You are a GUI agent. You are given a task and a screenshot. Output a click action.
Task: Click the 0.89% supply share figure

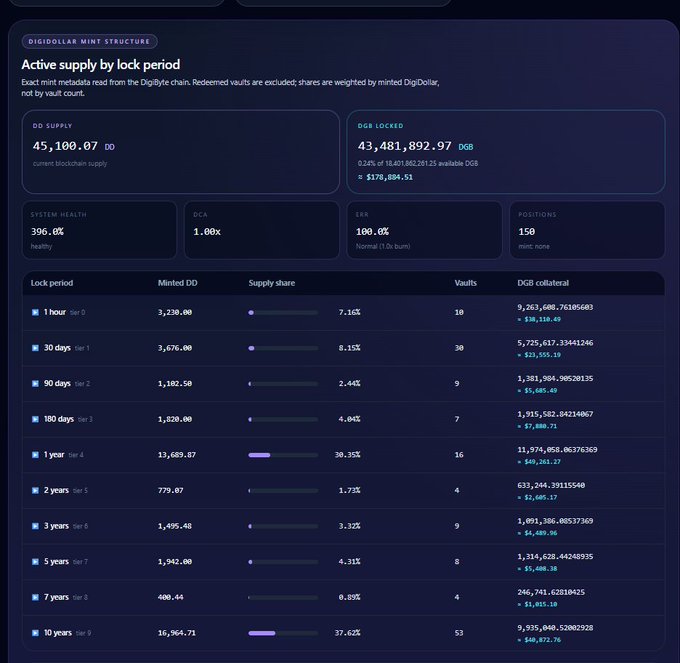click(350, 597)
